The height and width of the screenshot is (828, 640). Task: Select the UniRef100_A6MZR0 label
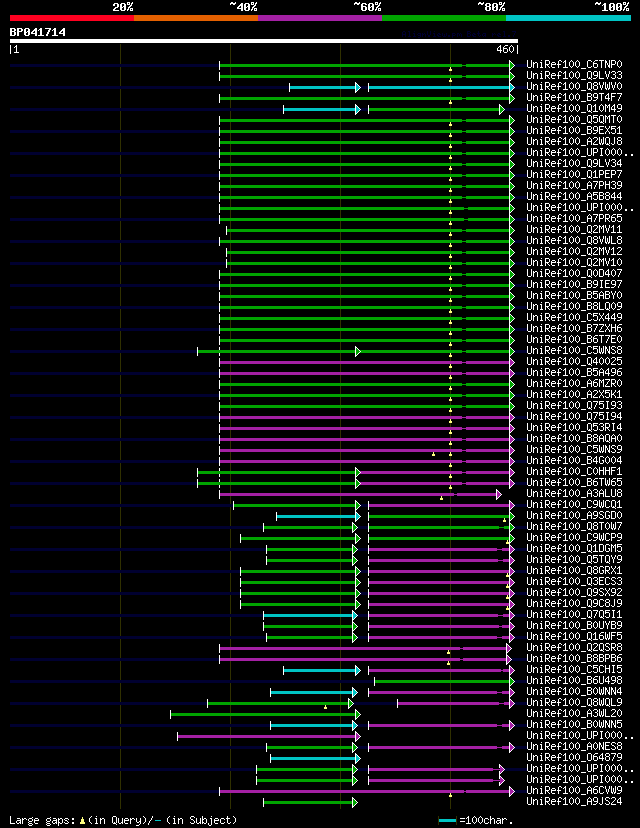pos(574,383)
